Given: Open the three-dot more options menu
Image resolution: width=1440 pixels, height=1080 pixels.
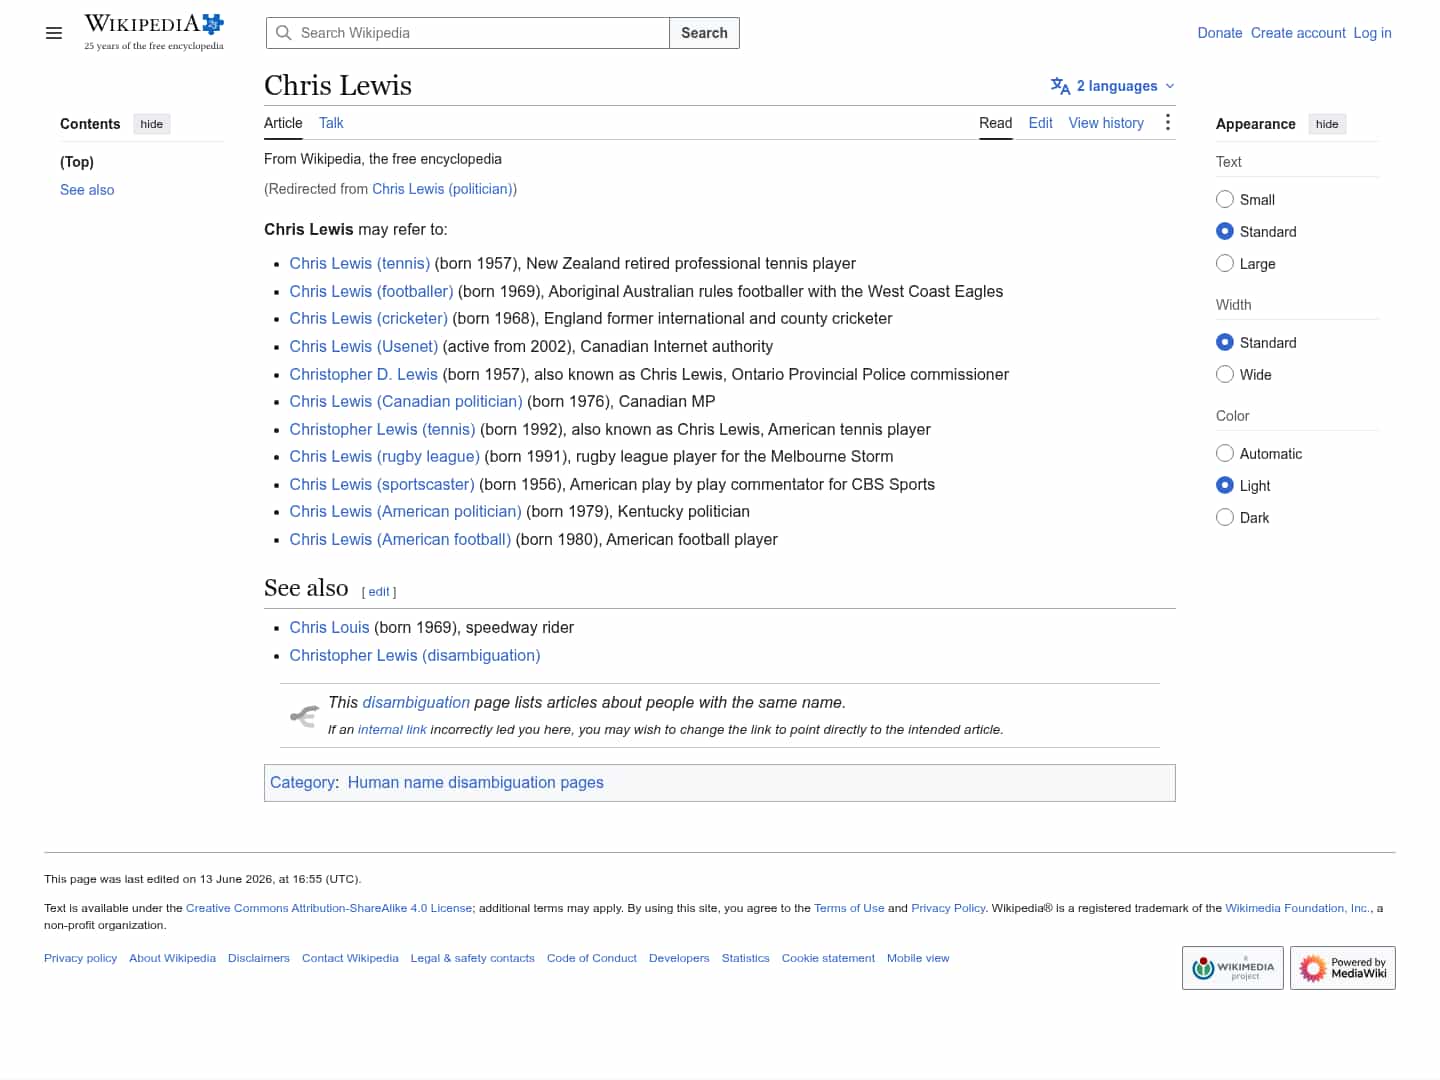Looking at the screenshot, I should pos(1167,122).
